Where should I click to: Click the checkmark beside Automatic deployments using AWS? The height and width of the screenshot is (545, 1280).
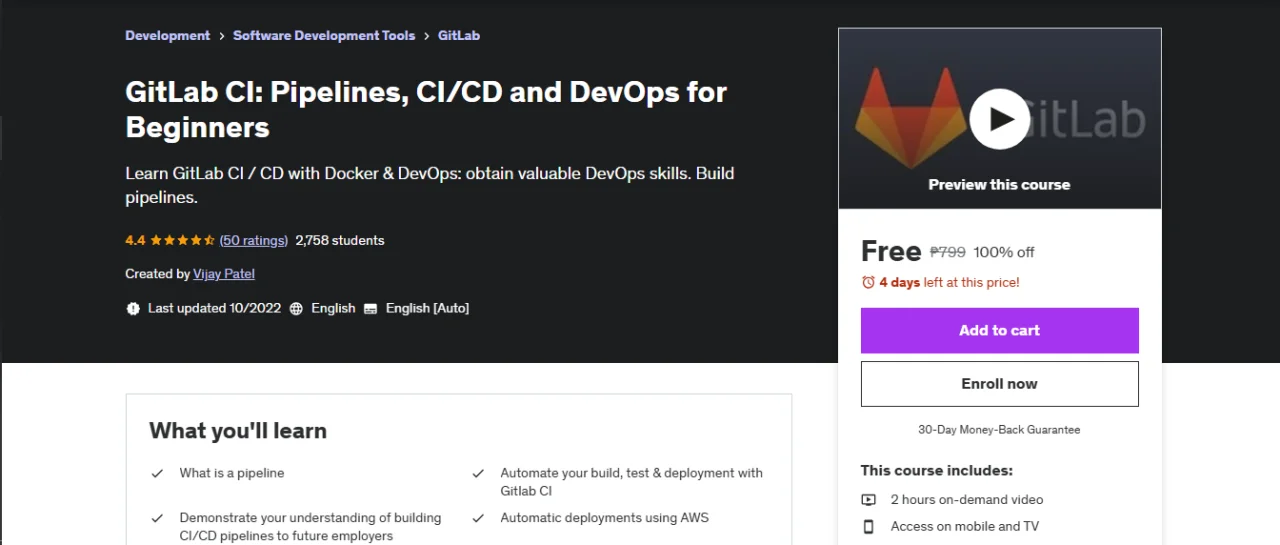pyautogui.click(x=478, y=518)
